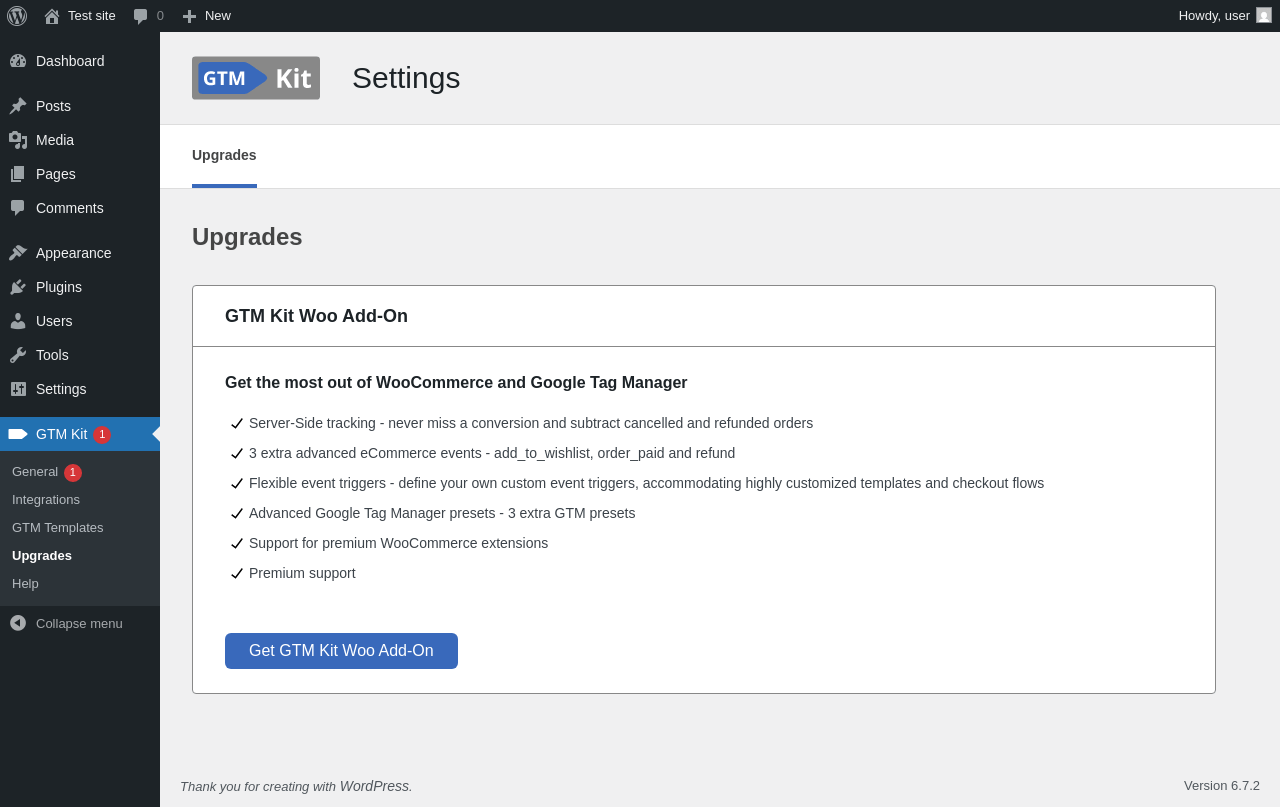Click the Flexible event triggers line
This screenshot has width=1280, height=807.
click(646, 483)
